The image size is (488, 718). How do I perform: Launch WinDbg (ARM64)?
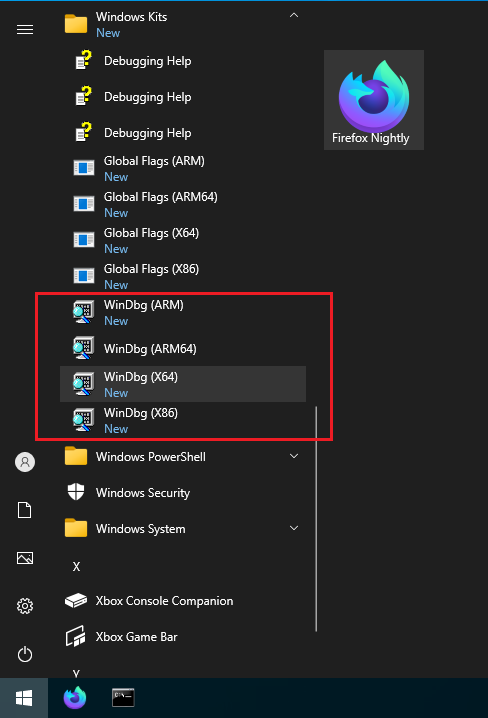(x=183, y=348)
